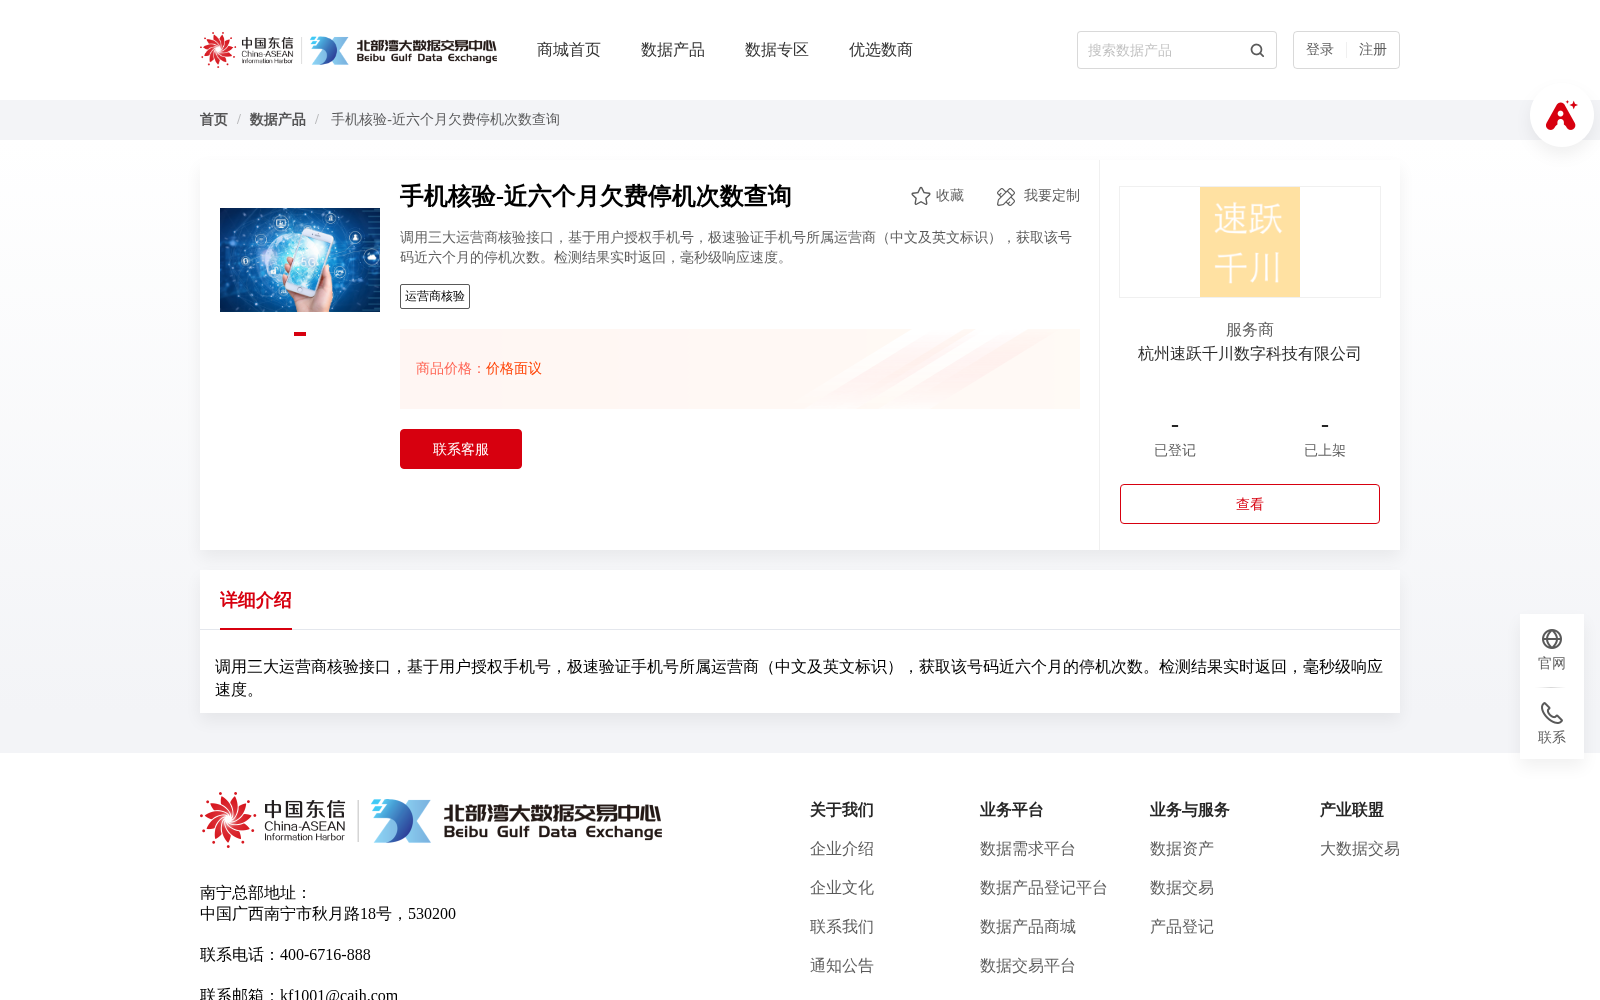The width and height of the screenshot is (1600, 1000).
Task: Open 数据需求平台 footer link
Action: click(x=1028, y=849)
